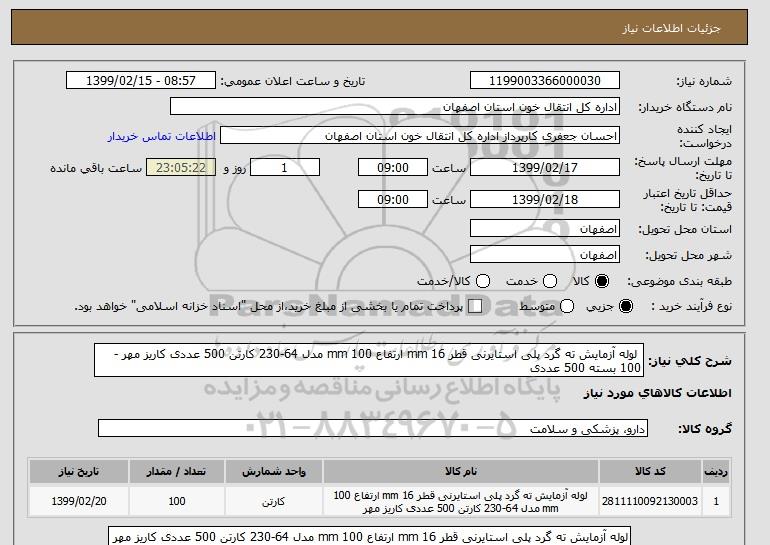Click the جزئیات اطلاعات نیاز header title
This screenshot has height=545, width=770.
tap(671, 28)
